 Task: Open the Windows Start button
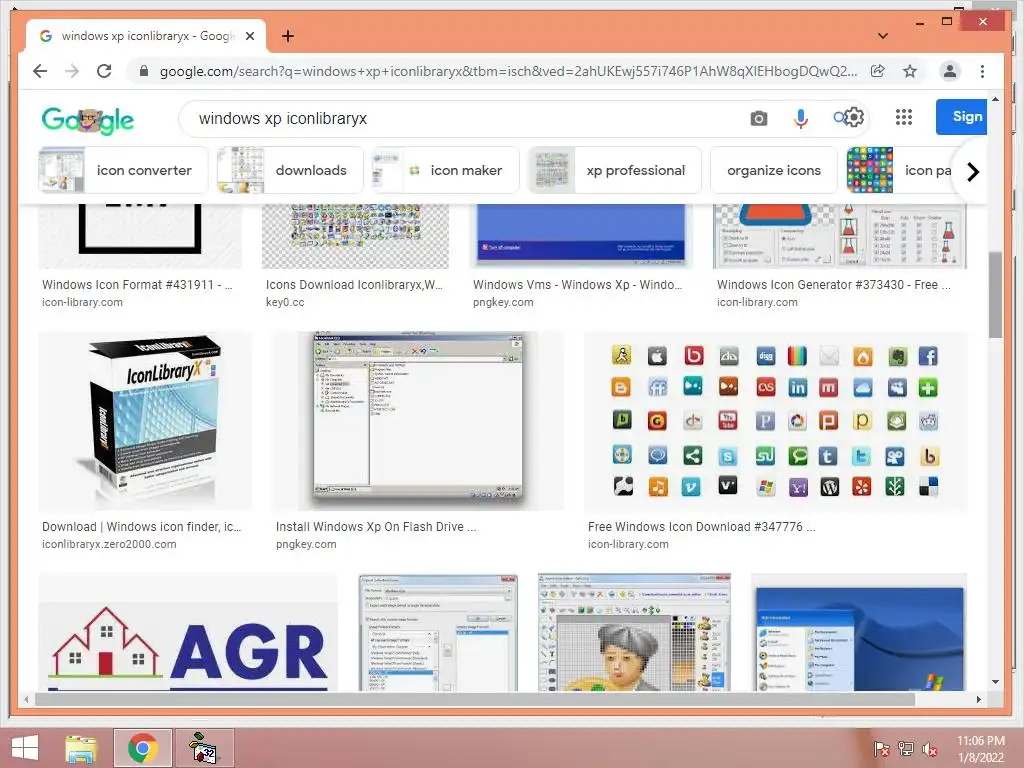tap(25, 748)
